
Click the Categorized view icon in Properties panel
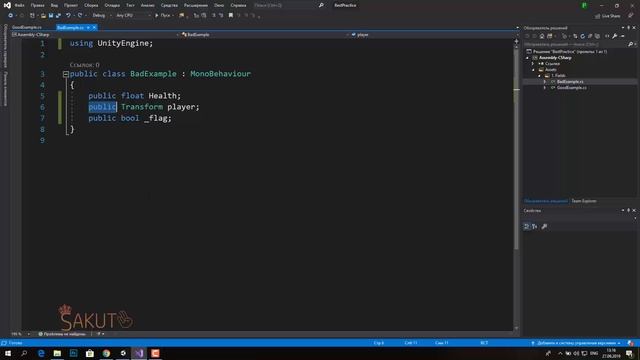[527, 227]
